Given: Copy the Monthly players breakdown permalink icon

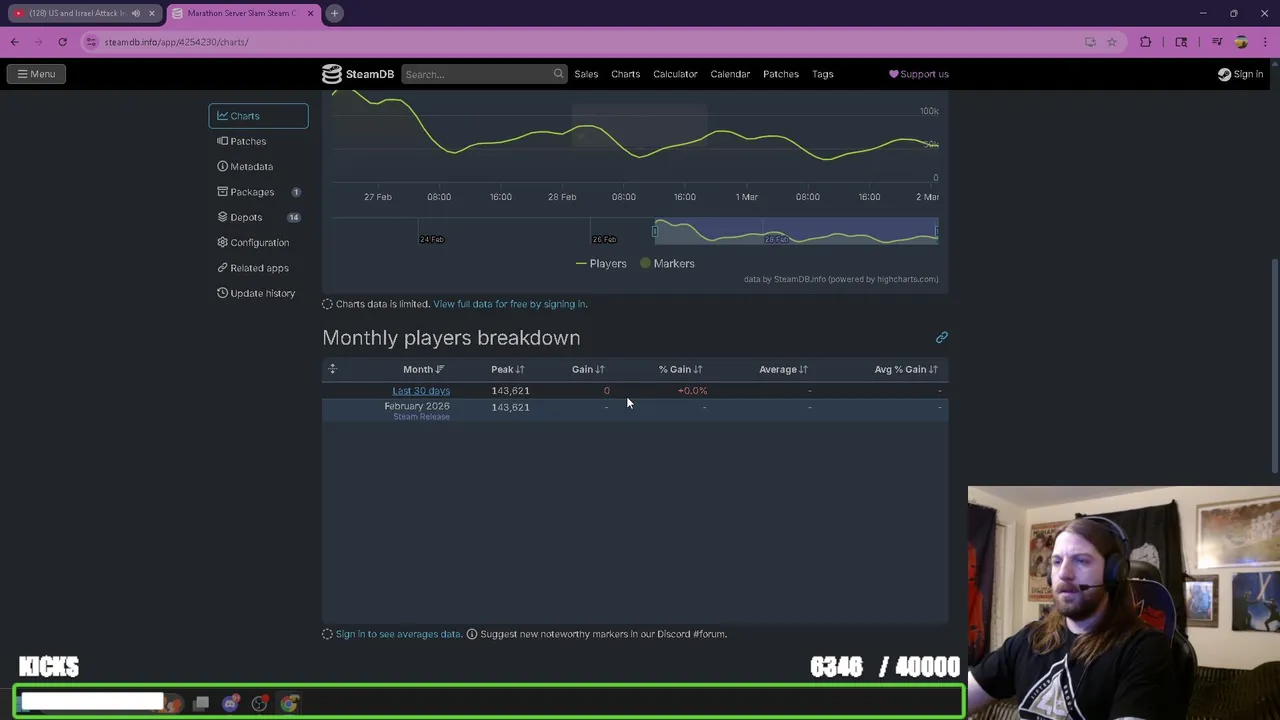Looking at the screenshot, I should tap(941, 338).
